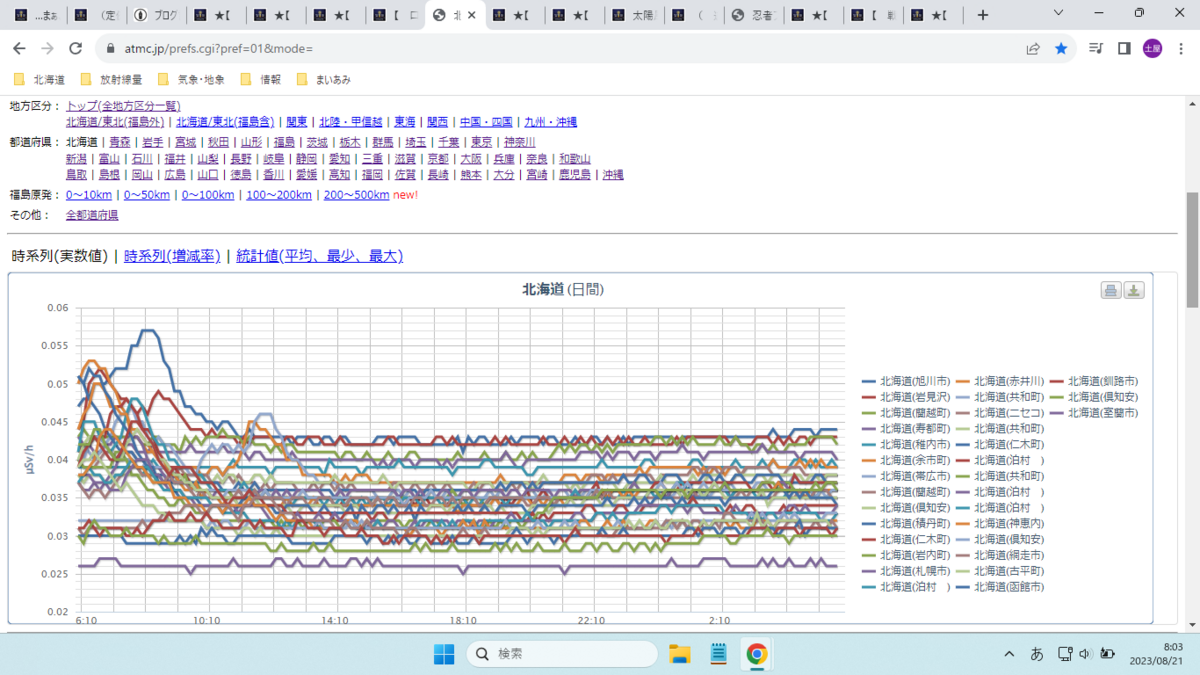Expand the tab search chevron dropdown
The height and width of the screenshot is (675, 1200).
click(1061, 14)
